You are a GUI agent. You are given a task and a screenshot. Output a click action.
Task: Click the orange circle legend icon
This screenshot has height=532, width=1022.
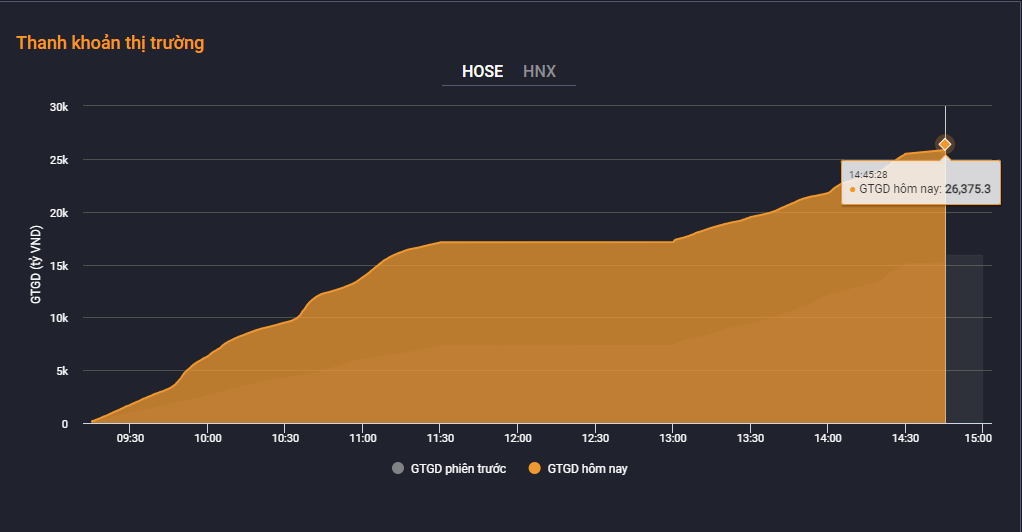534,468
